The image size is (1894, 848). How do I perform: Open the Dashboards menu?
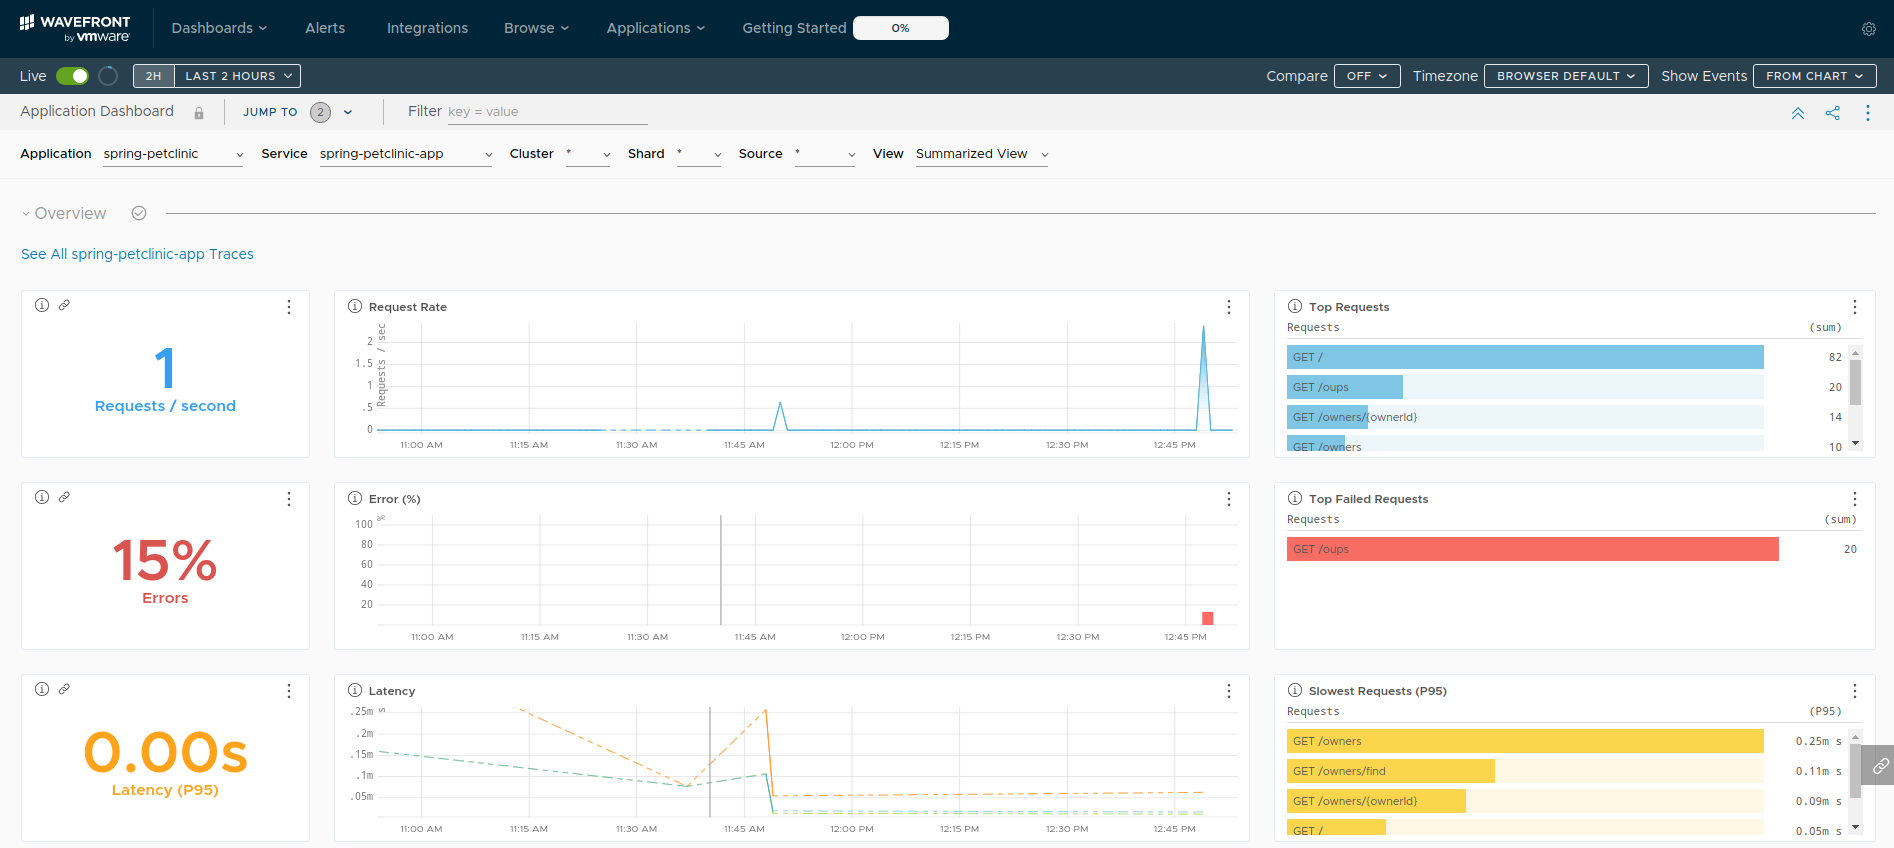pyautogui.click(x=219, y=28)
